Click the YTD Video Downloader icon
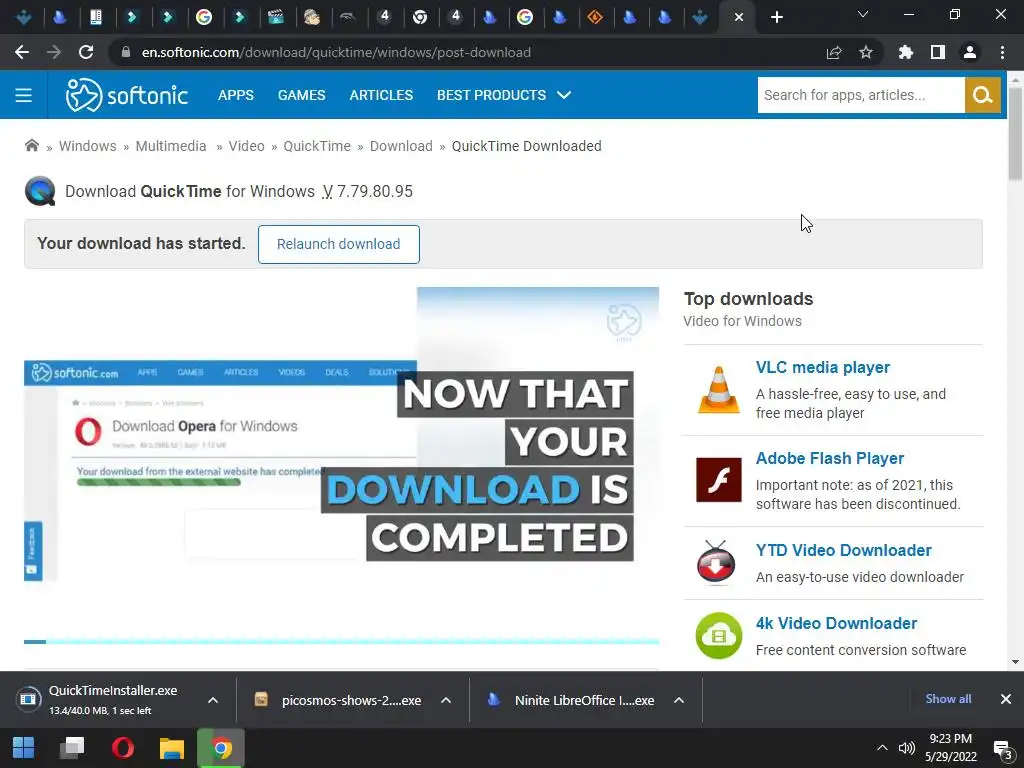This screenshot has width=1024, height=768. click(716, 562)
